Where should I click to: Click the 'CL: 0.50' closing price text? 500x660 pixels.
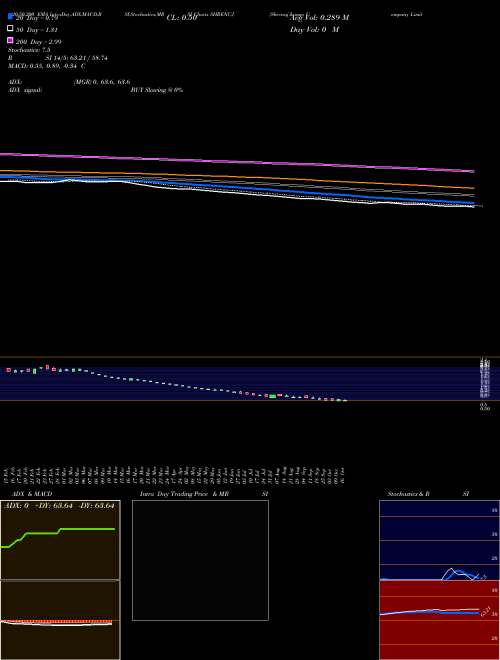click(182, 18)
